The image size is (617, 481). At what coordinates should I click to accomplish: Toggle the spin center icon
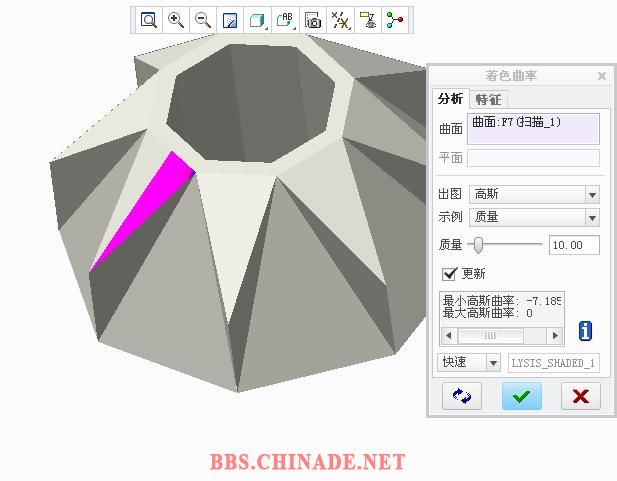395,20
